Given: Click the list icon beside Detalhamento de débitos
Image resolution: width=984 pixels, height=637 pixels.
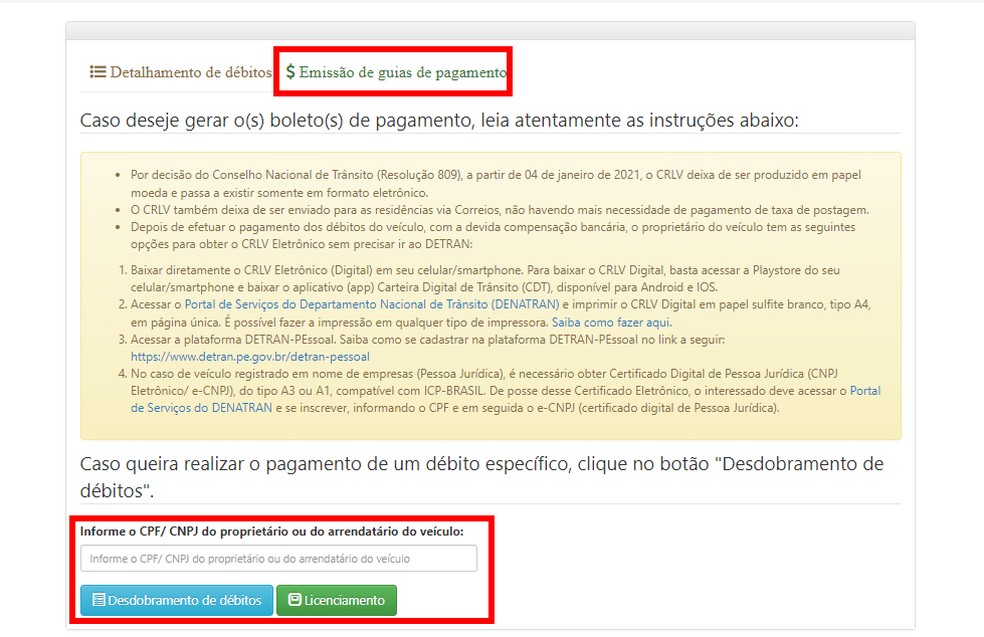Looking at the screenshot, I should click(x=98, y=72).
